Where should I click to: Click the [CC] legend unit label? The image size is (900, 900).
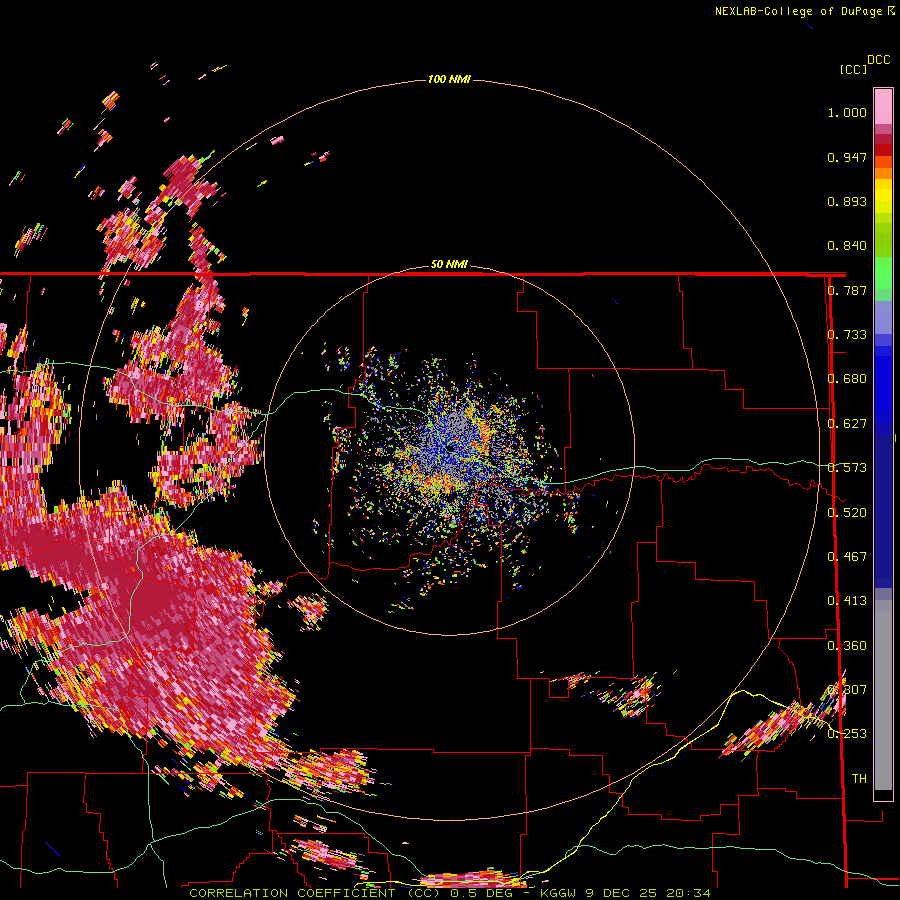pyautogui.click(x=853, y=69)
